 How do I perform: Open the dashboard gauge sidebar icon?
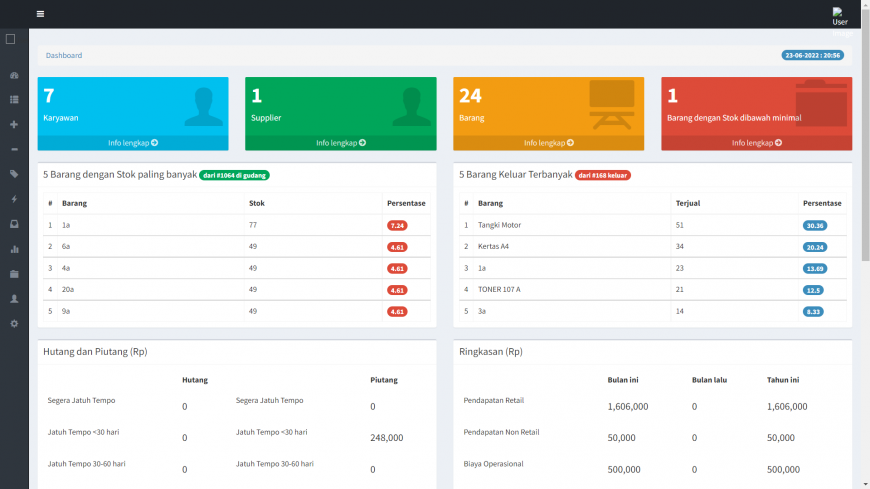tap(14, 75)
